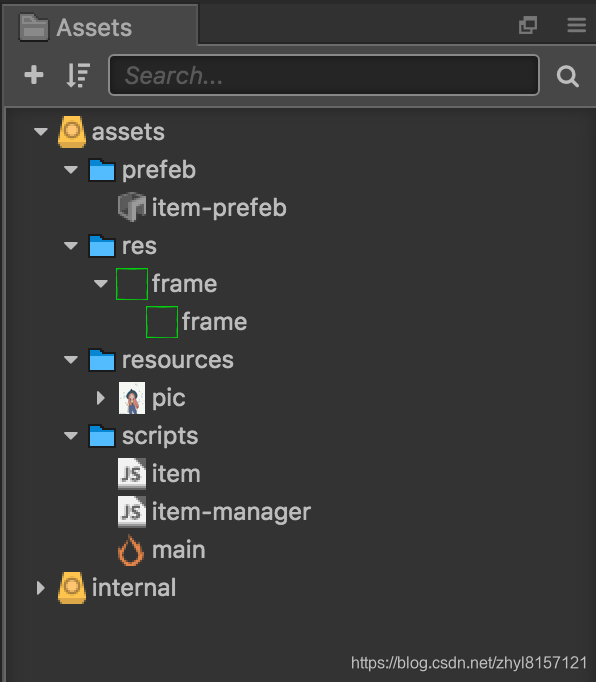This screenshot has height=682, width=596.
Task: Collapse the root assets folder arrow
Action: (x=40, y=131)
